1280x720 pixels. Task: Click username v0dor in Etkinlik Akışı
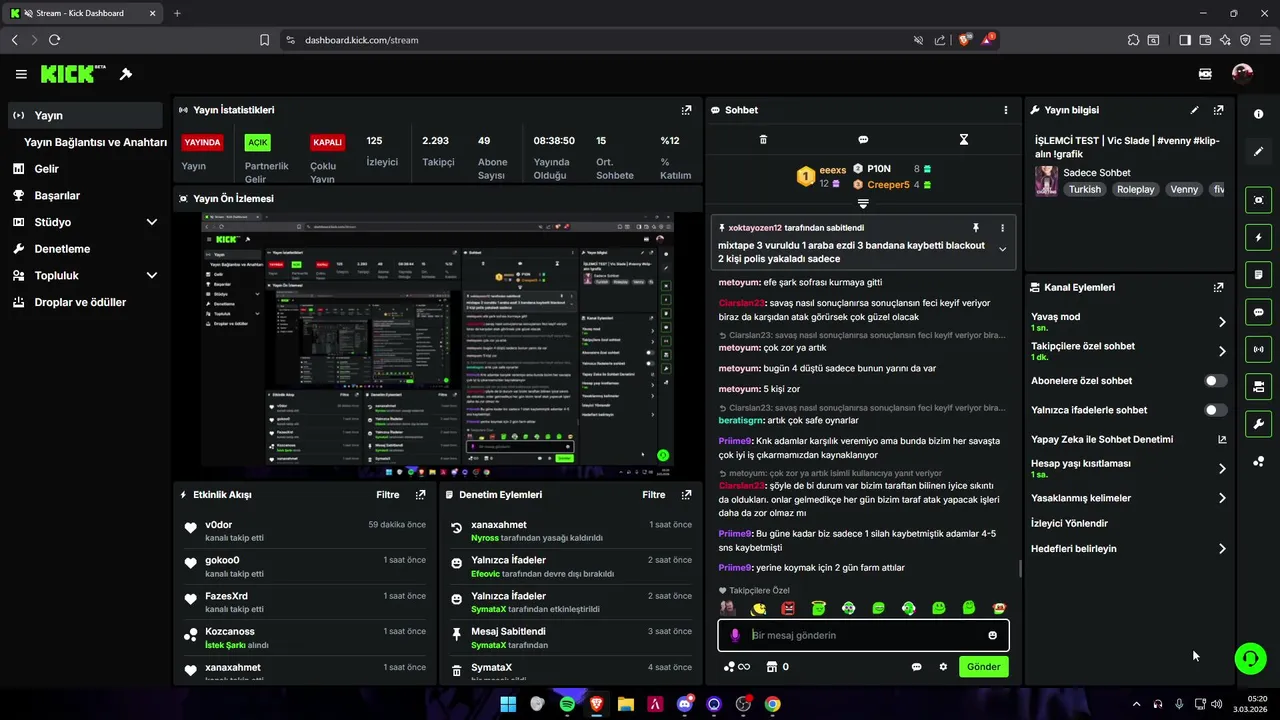pos(218,525)
